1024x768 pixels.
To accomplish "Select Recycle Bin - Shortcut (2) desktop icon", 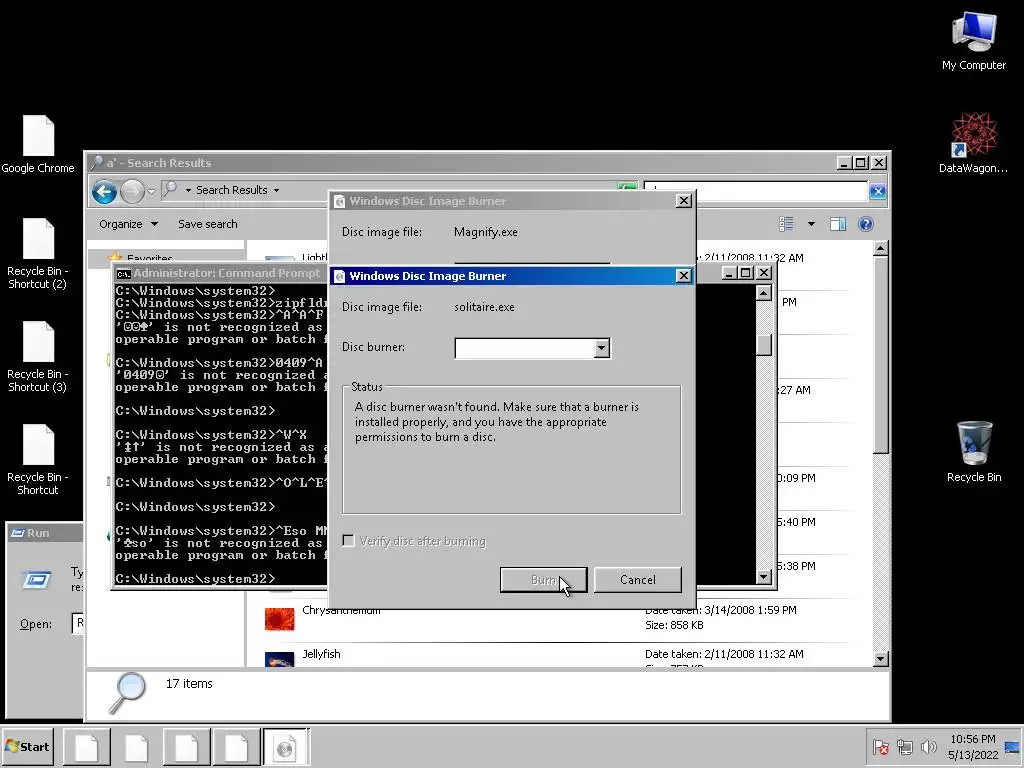I will (37, 254).
